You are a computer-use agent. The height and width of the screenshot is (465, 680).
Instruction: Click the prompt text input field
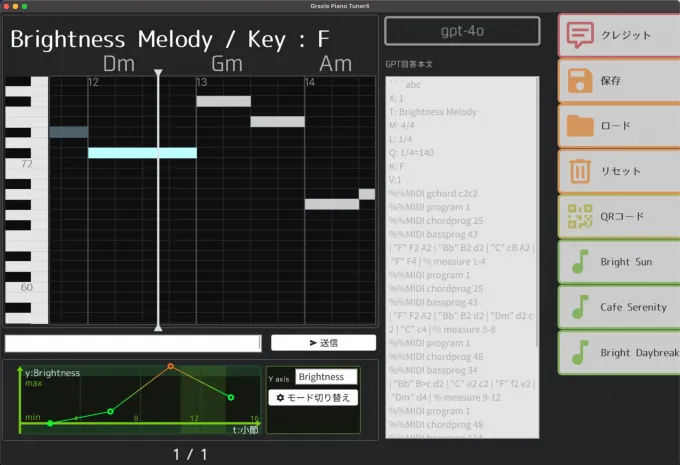(x=132, y=343)
